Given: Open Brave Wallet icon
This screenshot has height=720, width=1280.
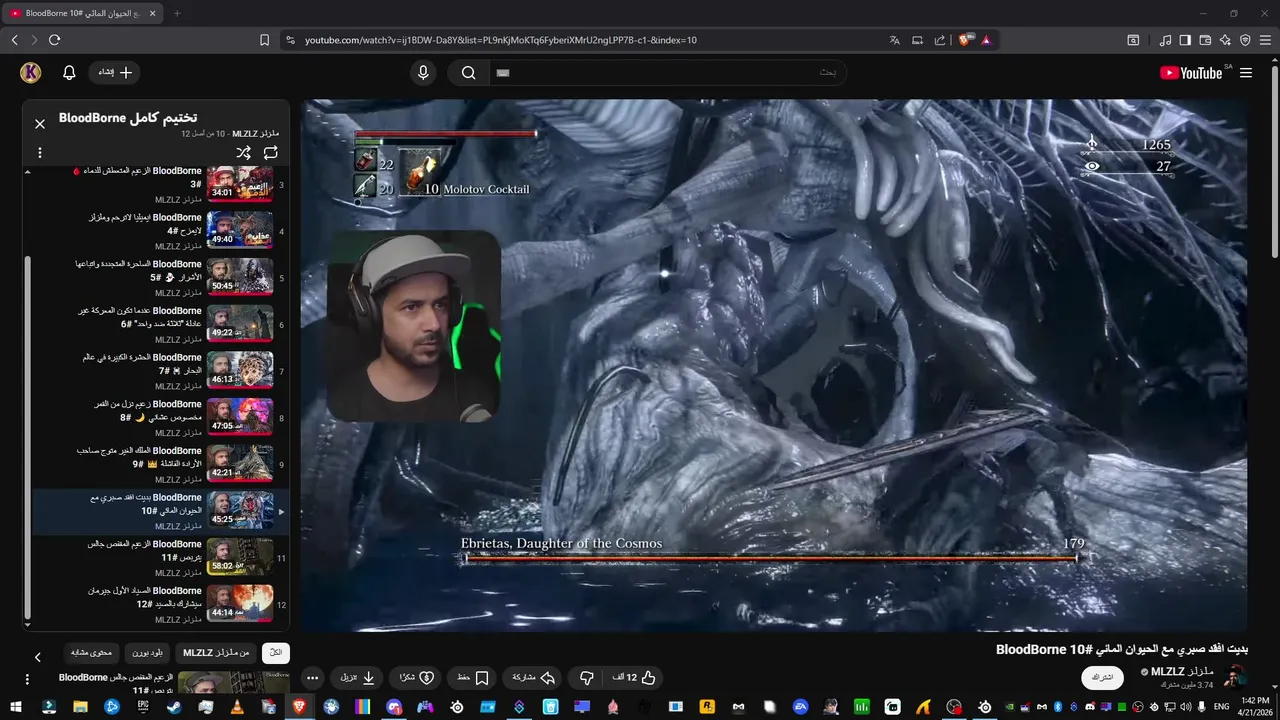Looking at the screenshot, I should click(x=1205, y=40).
